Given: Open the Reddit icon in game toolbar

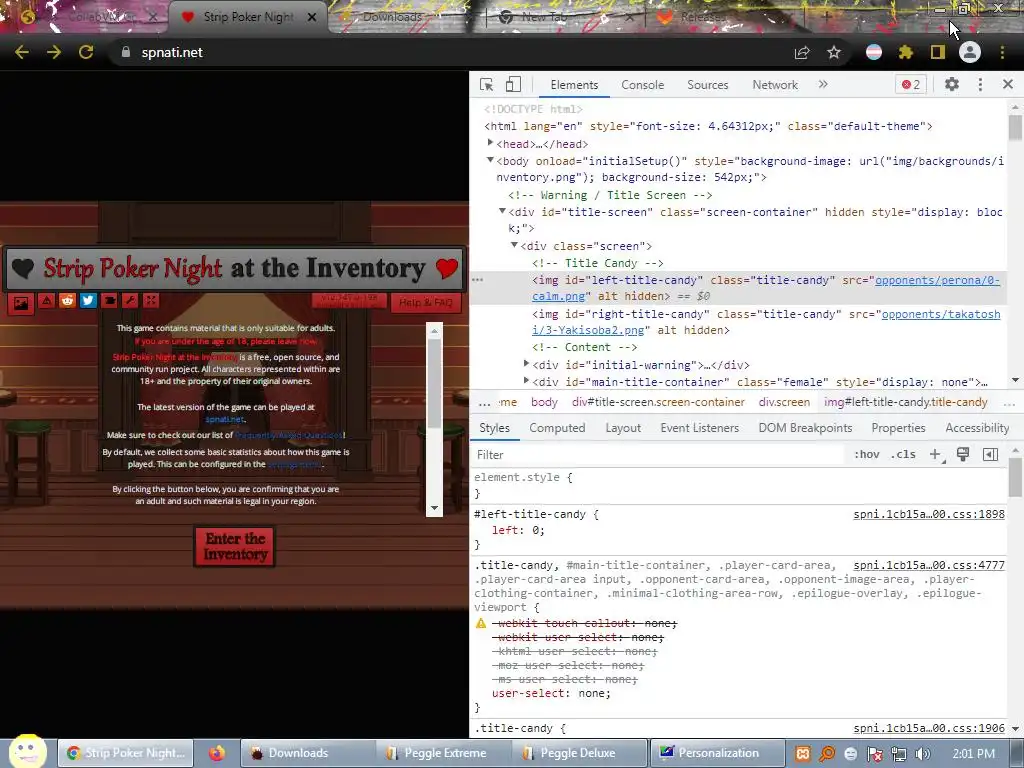Looking at the screenshot, I should coord(67,300).
